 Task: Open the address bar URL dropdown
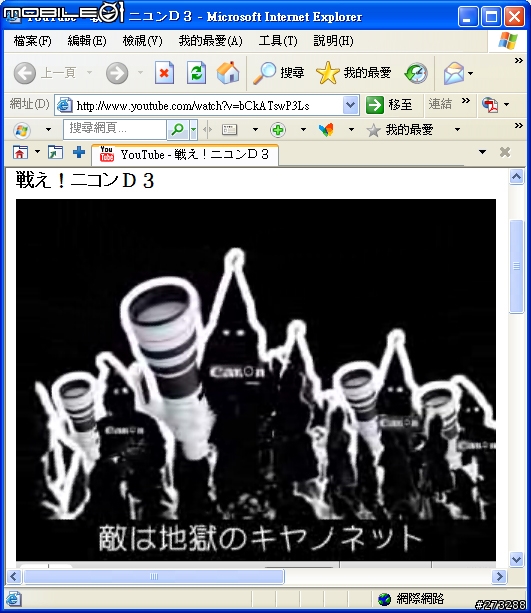coord(351,105)
